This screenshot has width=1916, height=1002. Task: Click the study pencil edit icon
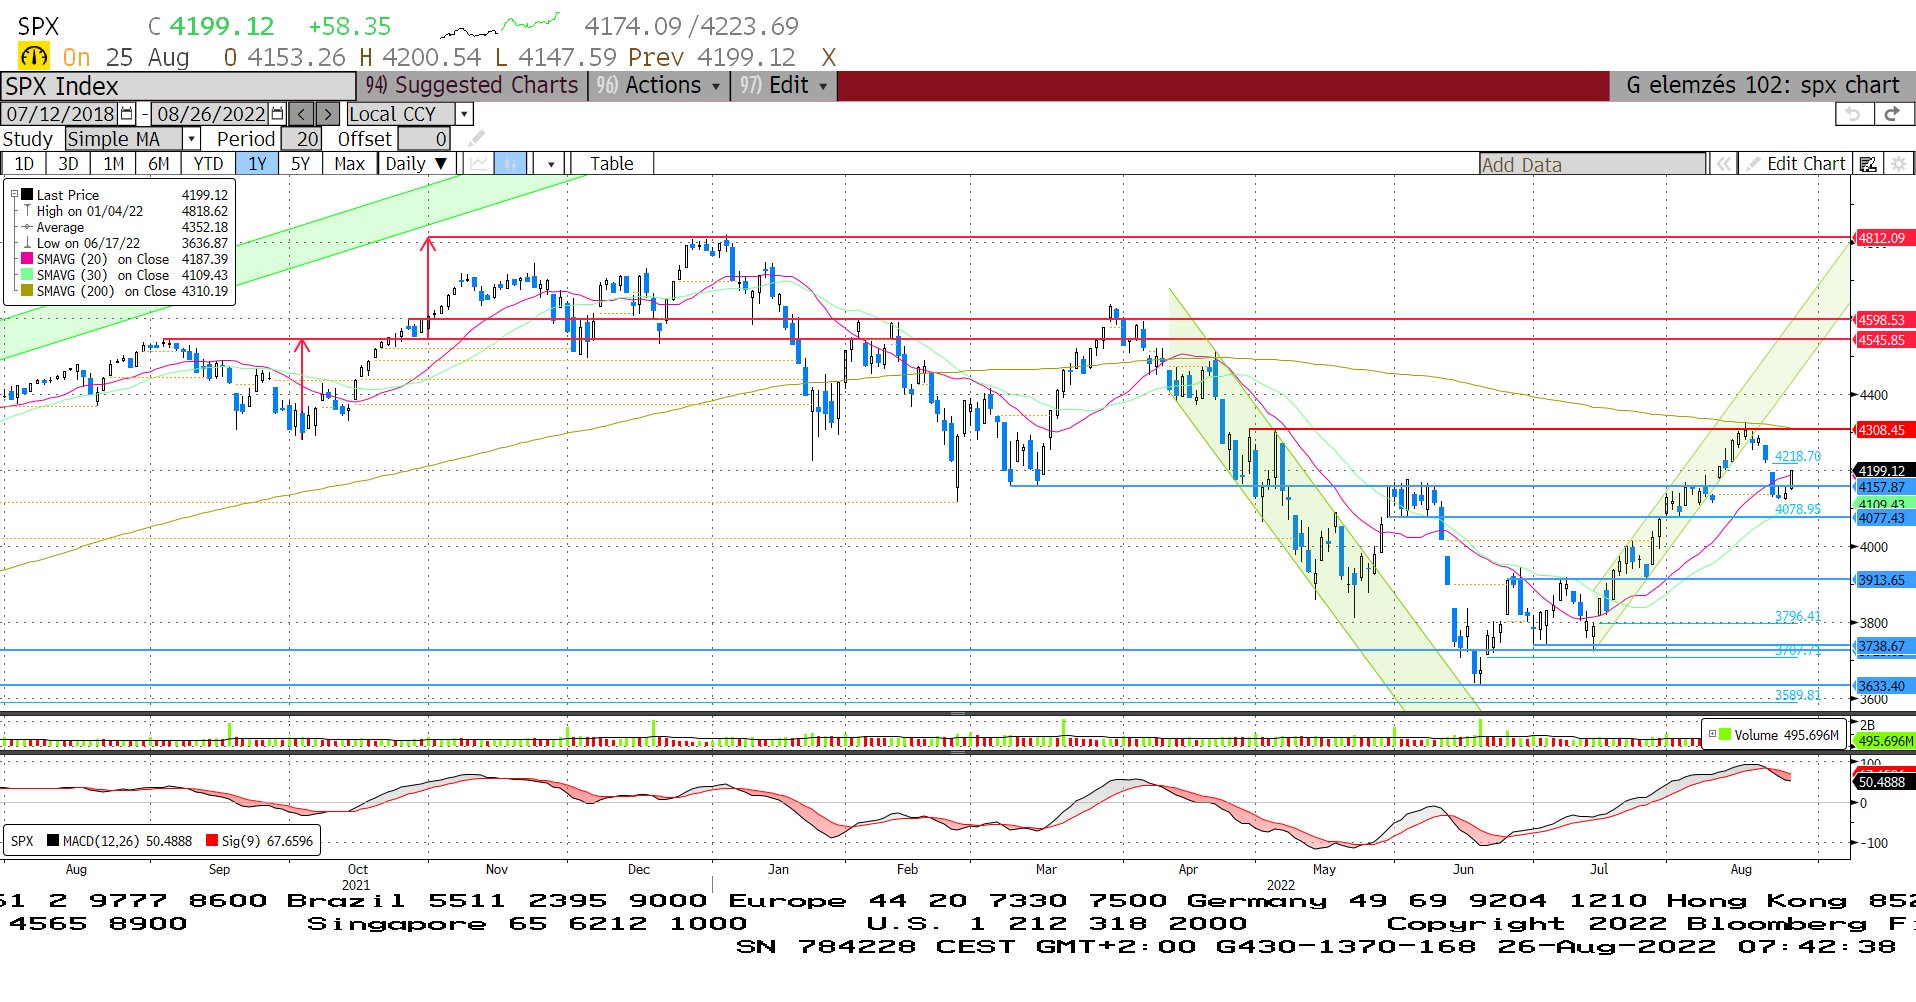[x=476, y=139]
